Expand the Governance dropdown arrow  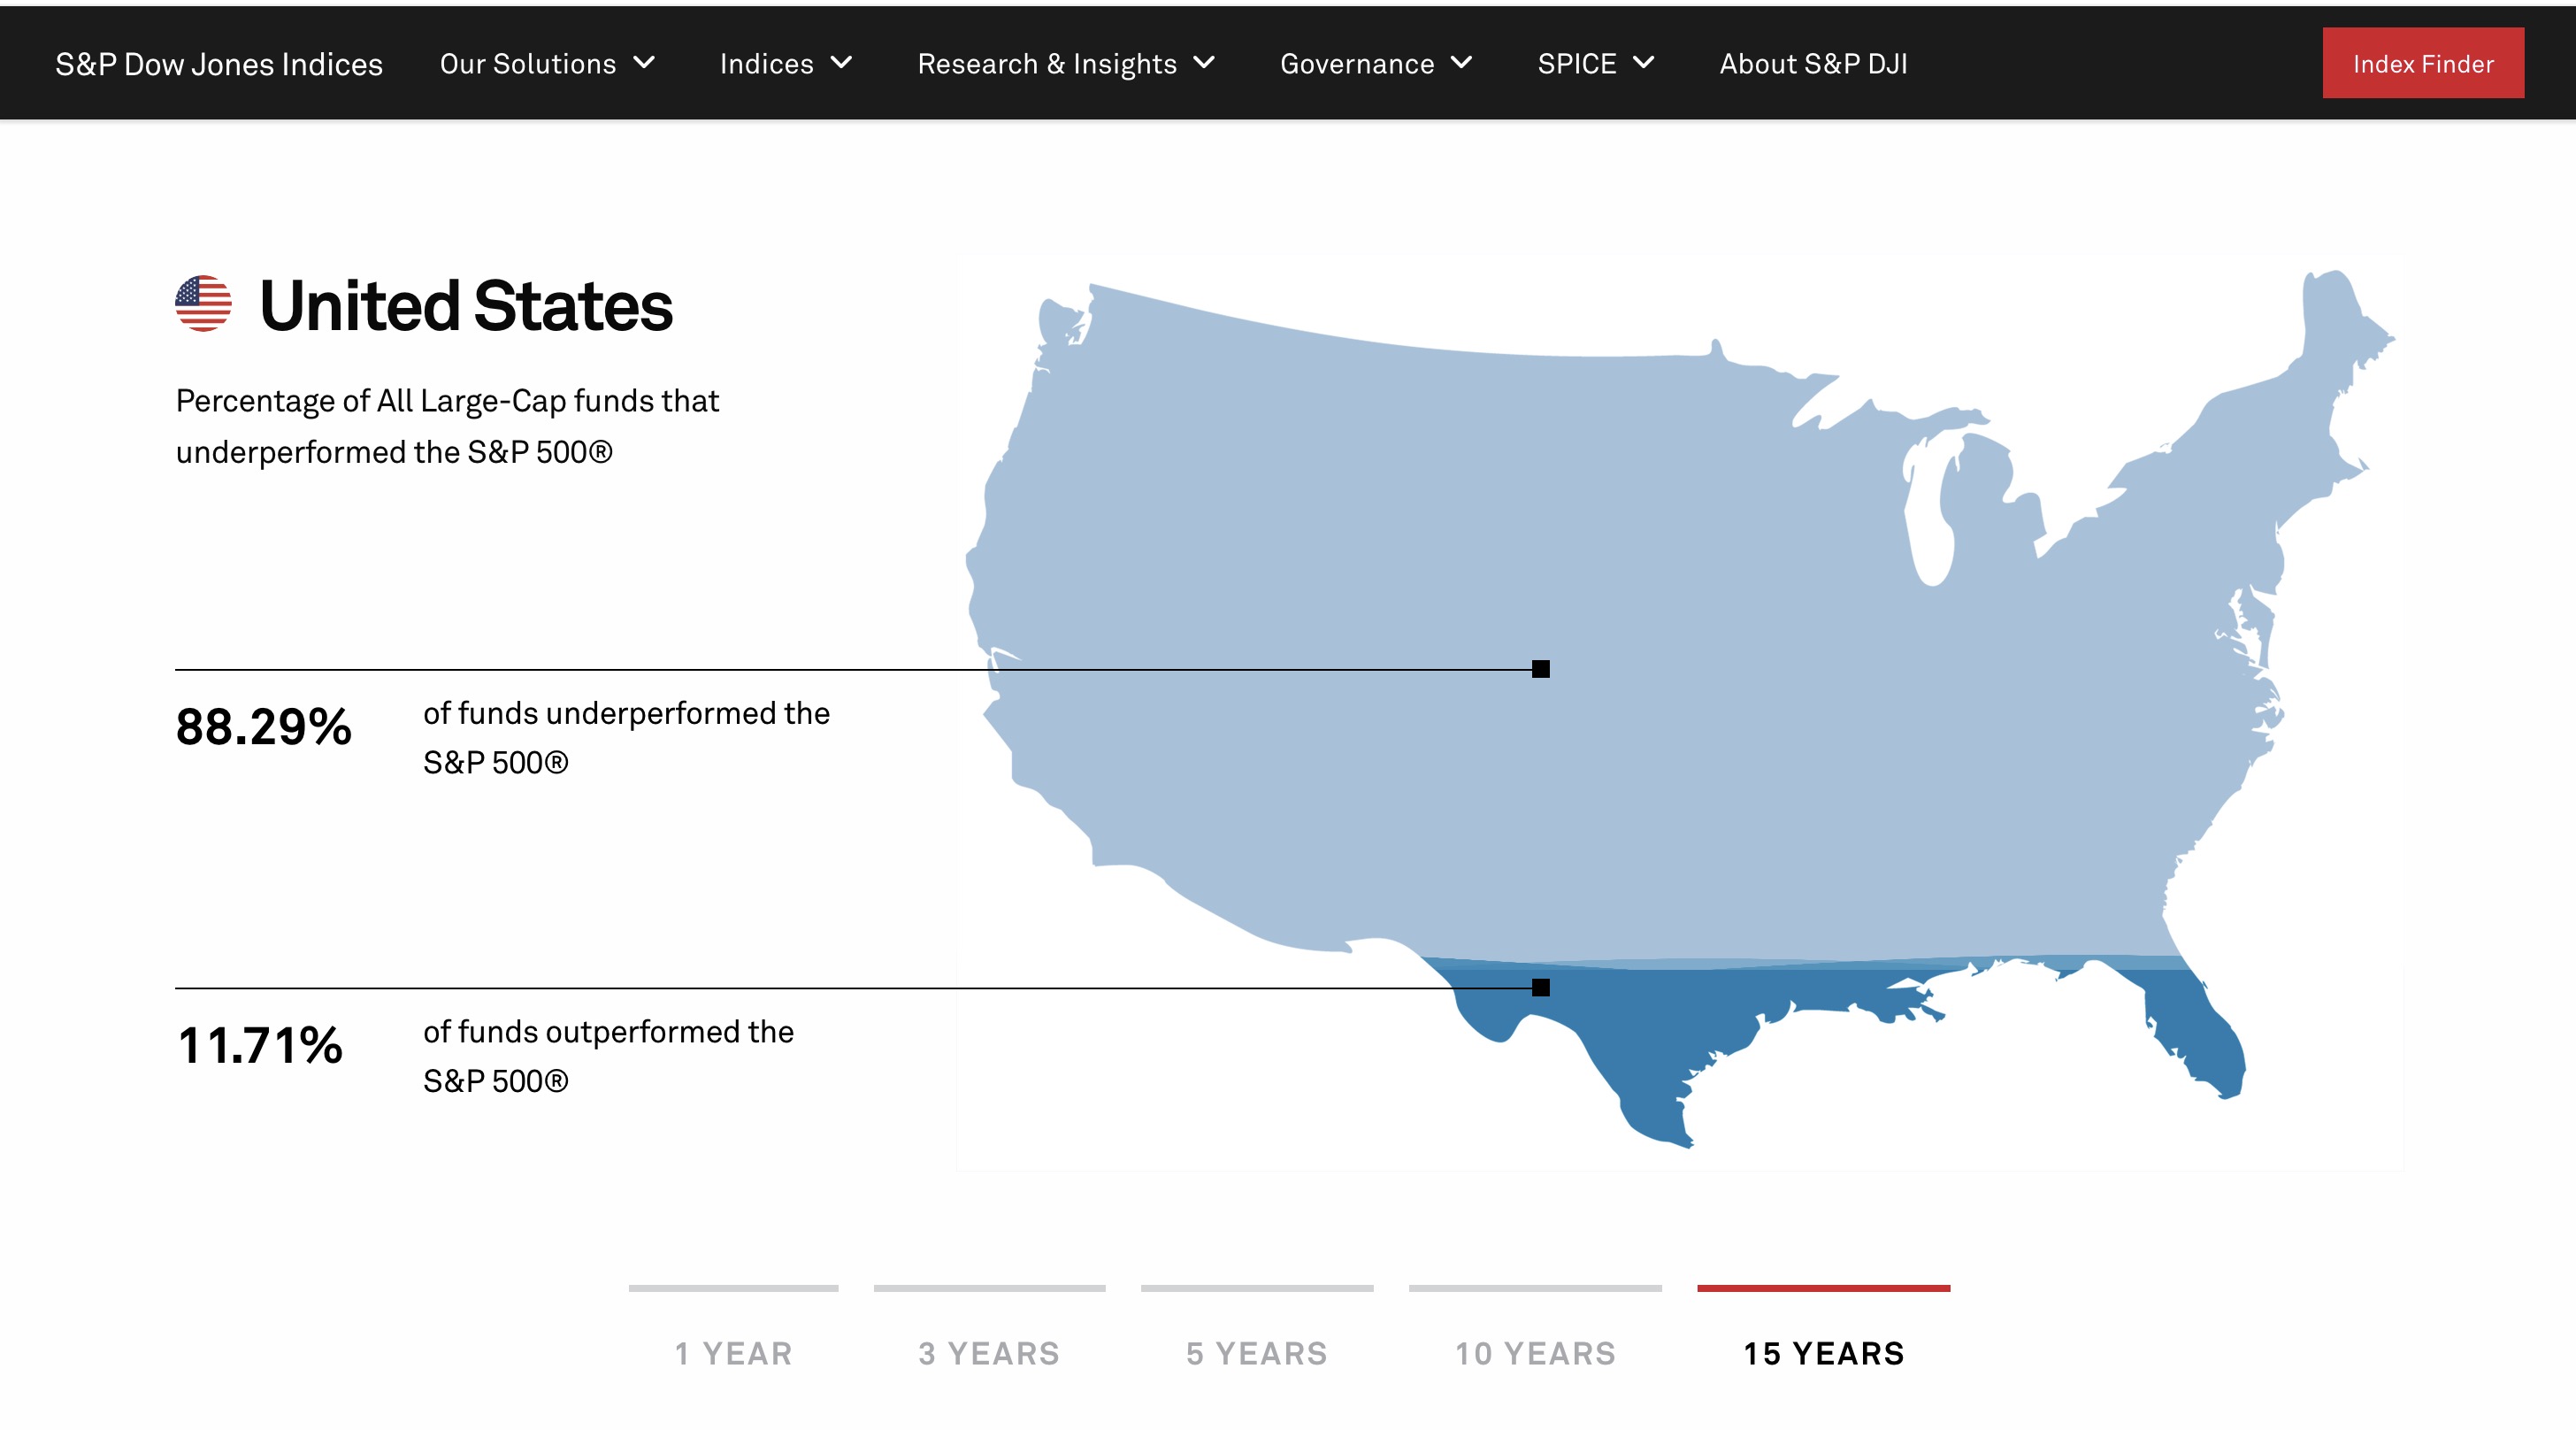coord(1461,63)
